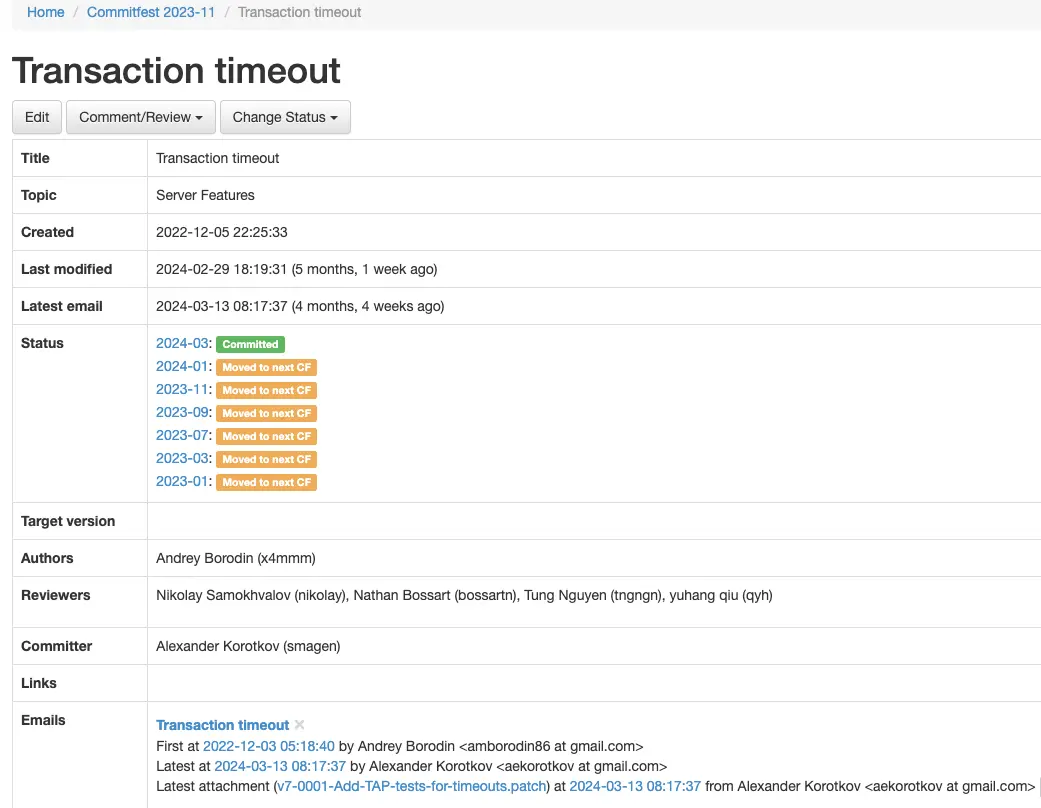Open the 2023-11 commitfest page

click(x=181, y=389)
